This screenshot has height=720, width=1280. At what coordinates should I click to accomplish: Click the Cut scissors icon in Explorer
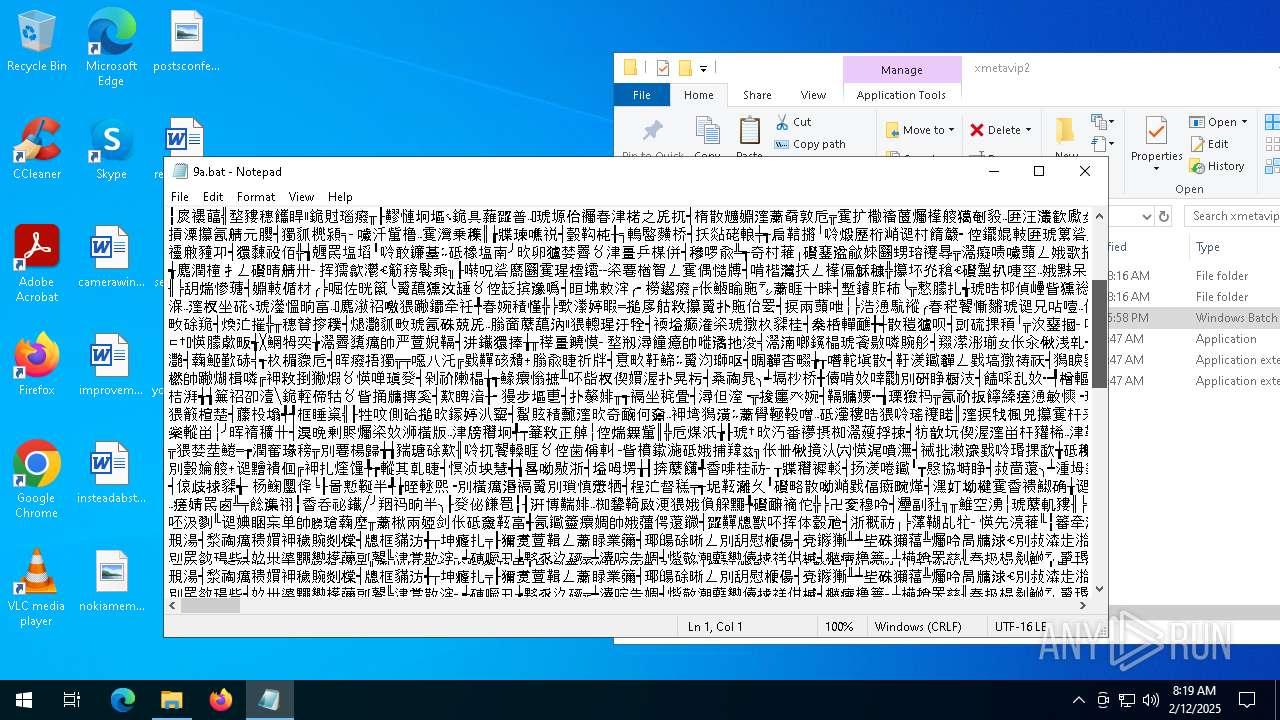[782, 122]
